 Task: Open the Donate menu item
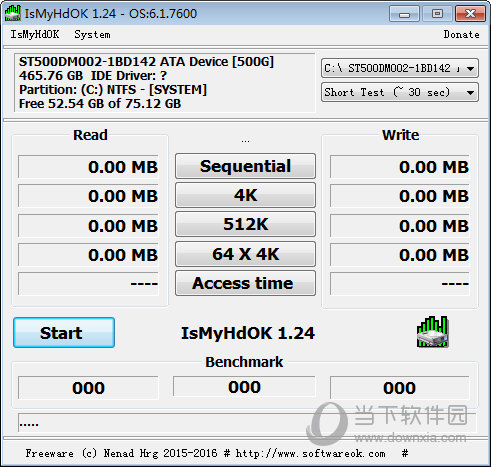(461, 34)
